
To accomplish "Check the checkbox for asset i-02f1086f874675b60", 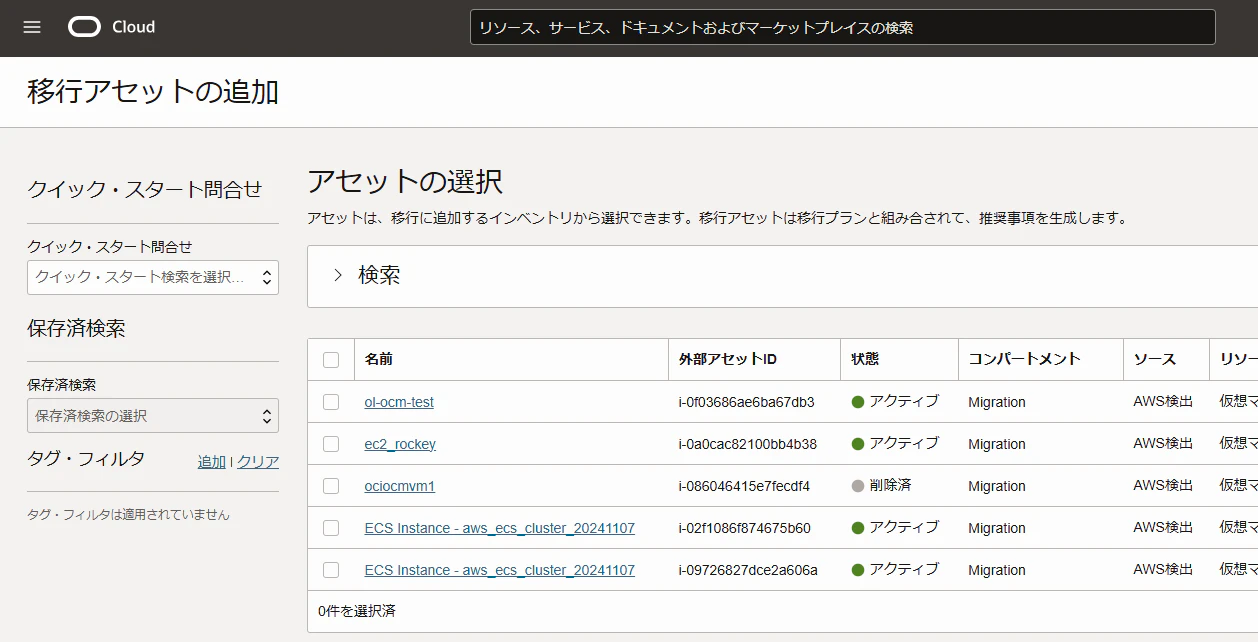I will (331, 528).
